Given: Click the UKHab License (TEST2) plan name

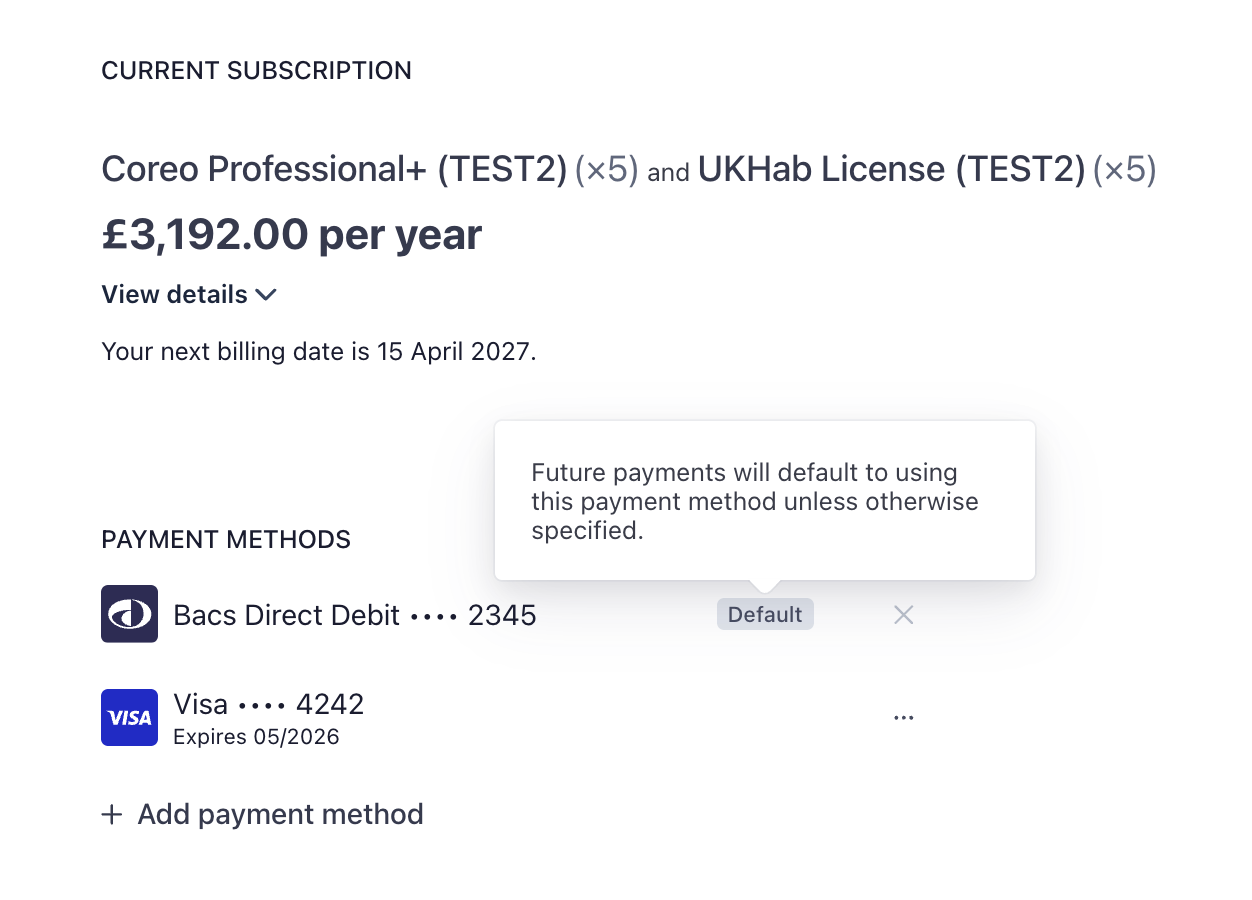Looking at the screenshot, I should coord(890,170).
